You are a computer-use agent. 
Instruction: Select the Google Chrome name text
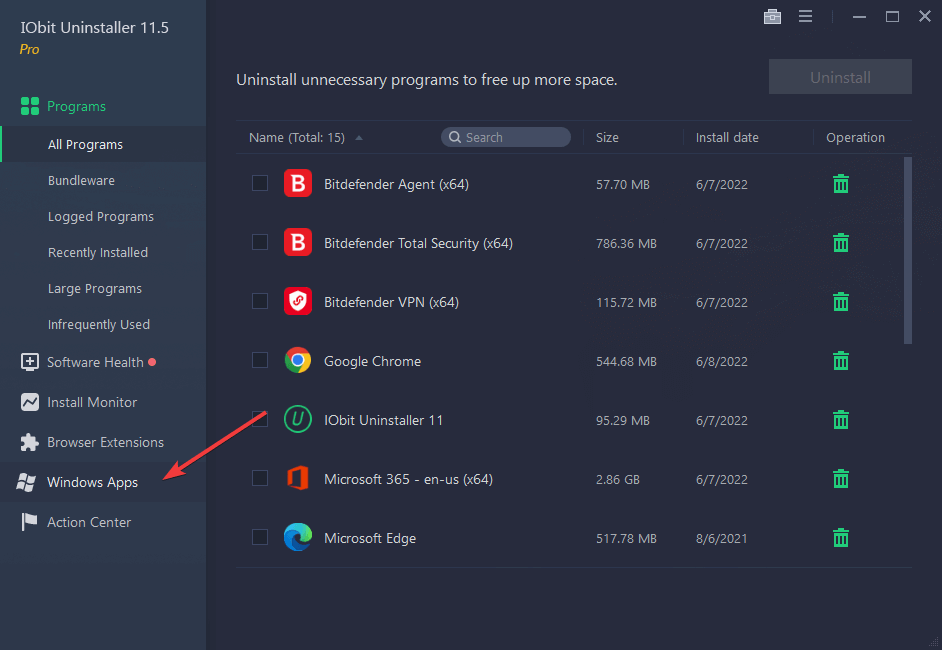pyautogui.click(x=372, y=361)
